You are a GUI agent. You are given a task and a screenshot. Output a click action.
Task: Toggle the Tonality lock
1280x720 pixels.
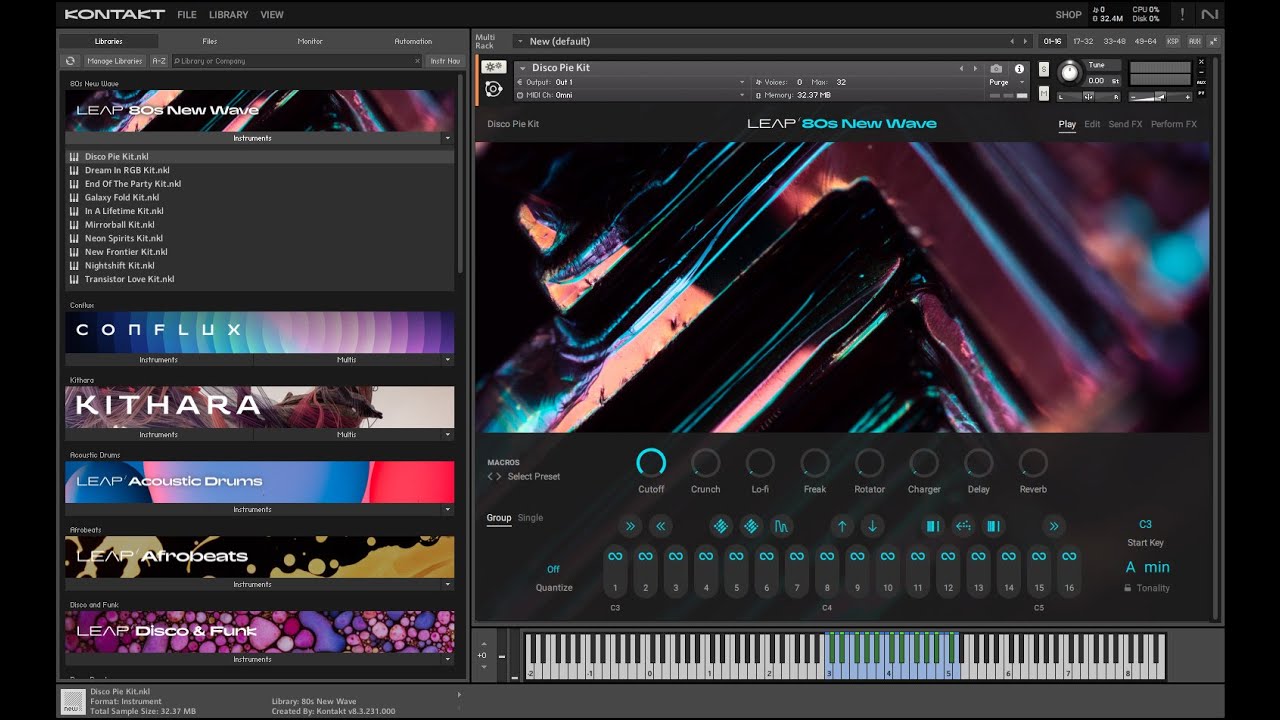point(1128,588)
